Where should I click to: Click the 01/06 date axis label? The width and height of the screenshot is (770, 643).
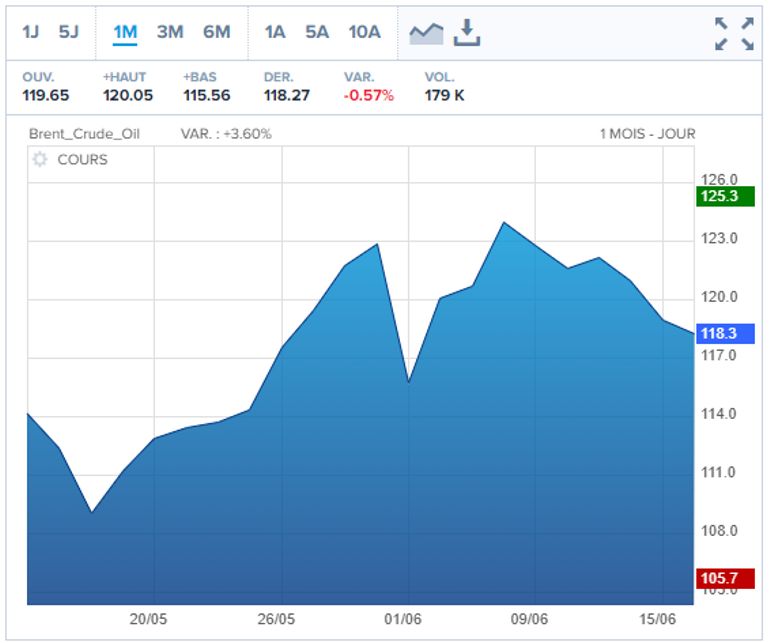coord(403,619)
